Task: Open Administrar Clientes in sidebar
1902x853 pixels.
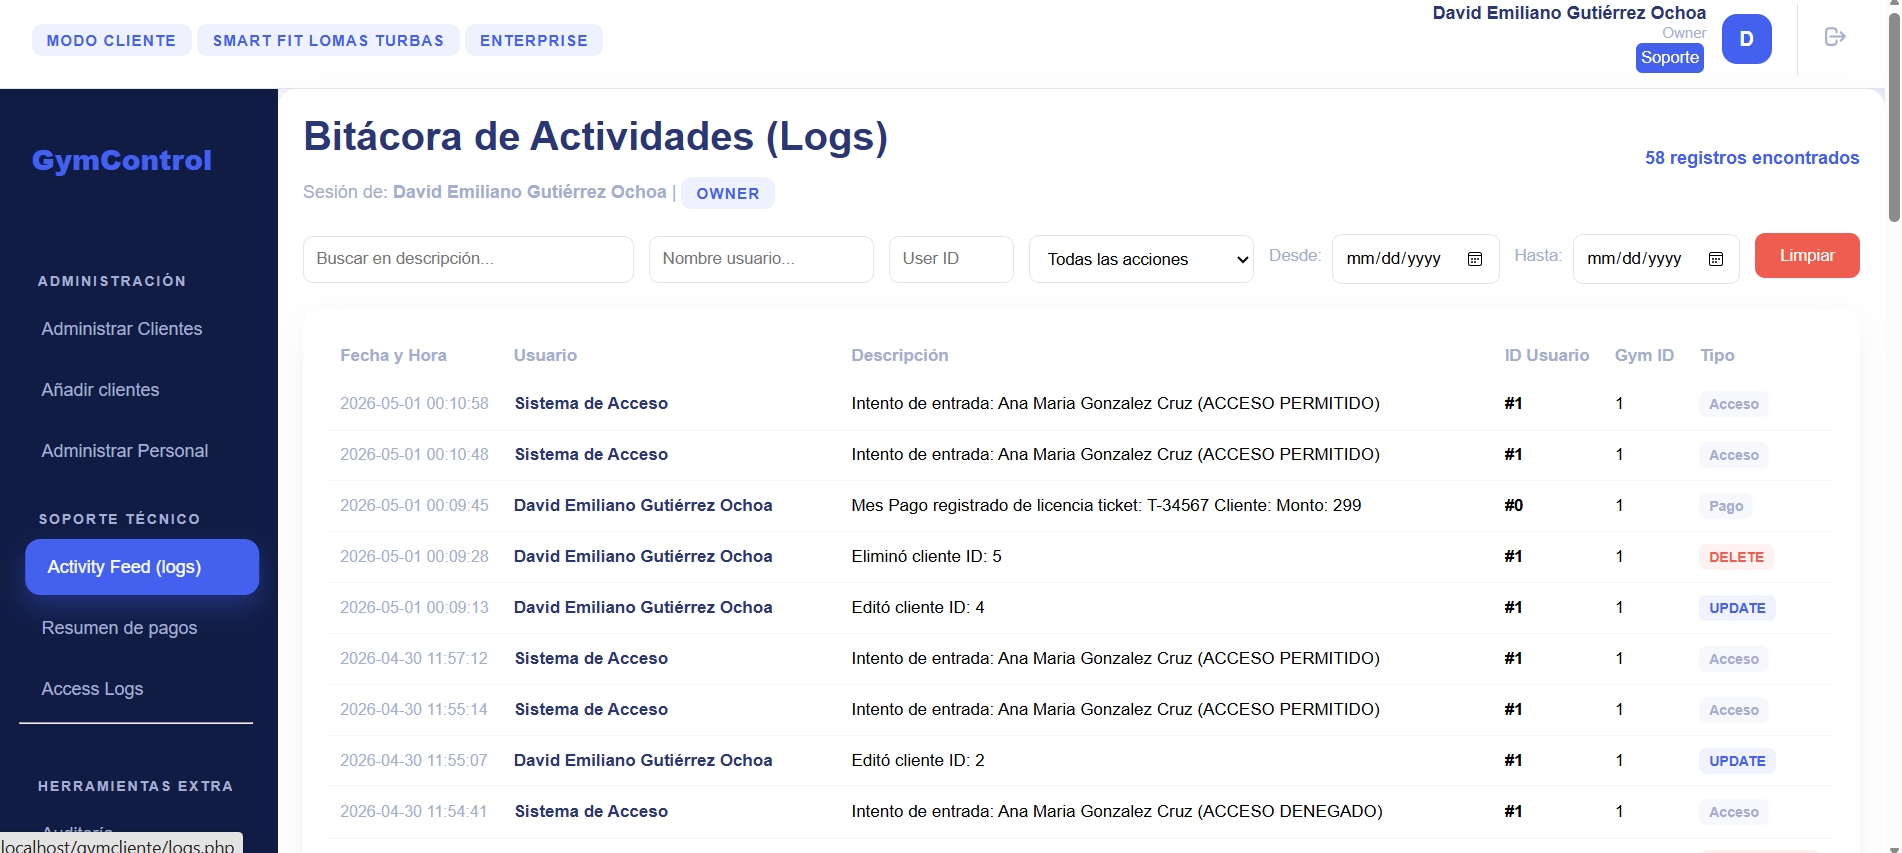Action: click(122, 329)
